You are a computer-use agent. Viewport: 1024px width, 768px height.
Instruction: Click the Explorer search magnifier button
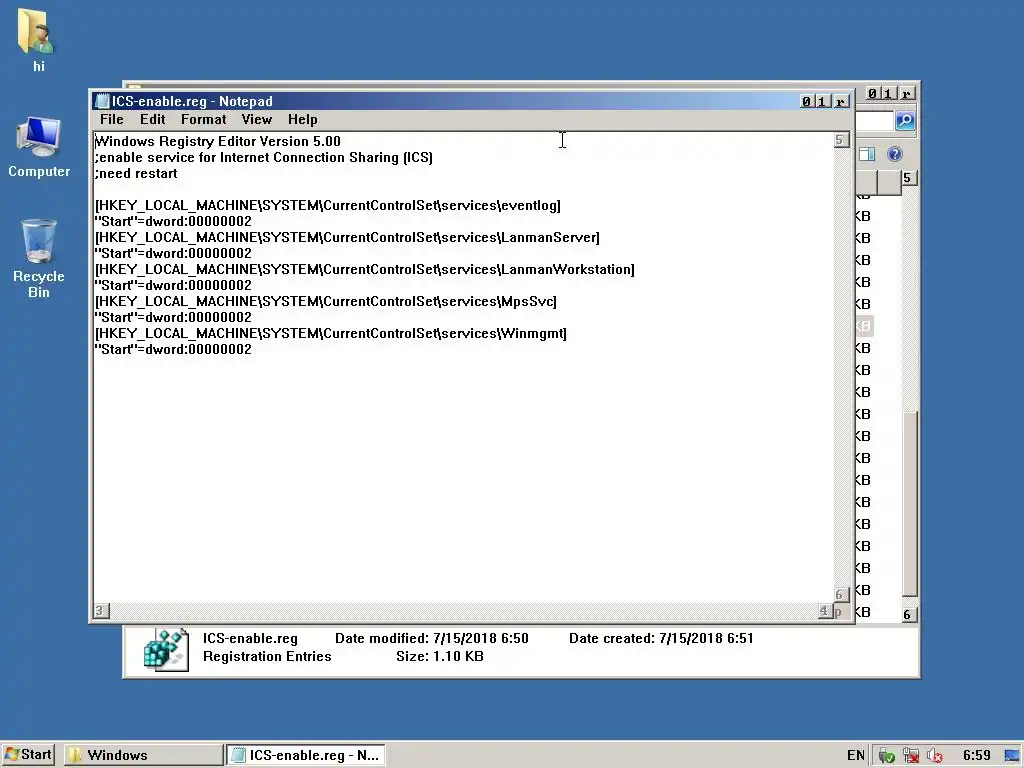[905, 121]
